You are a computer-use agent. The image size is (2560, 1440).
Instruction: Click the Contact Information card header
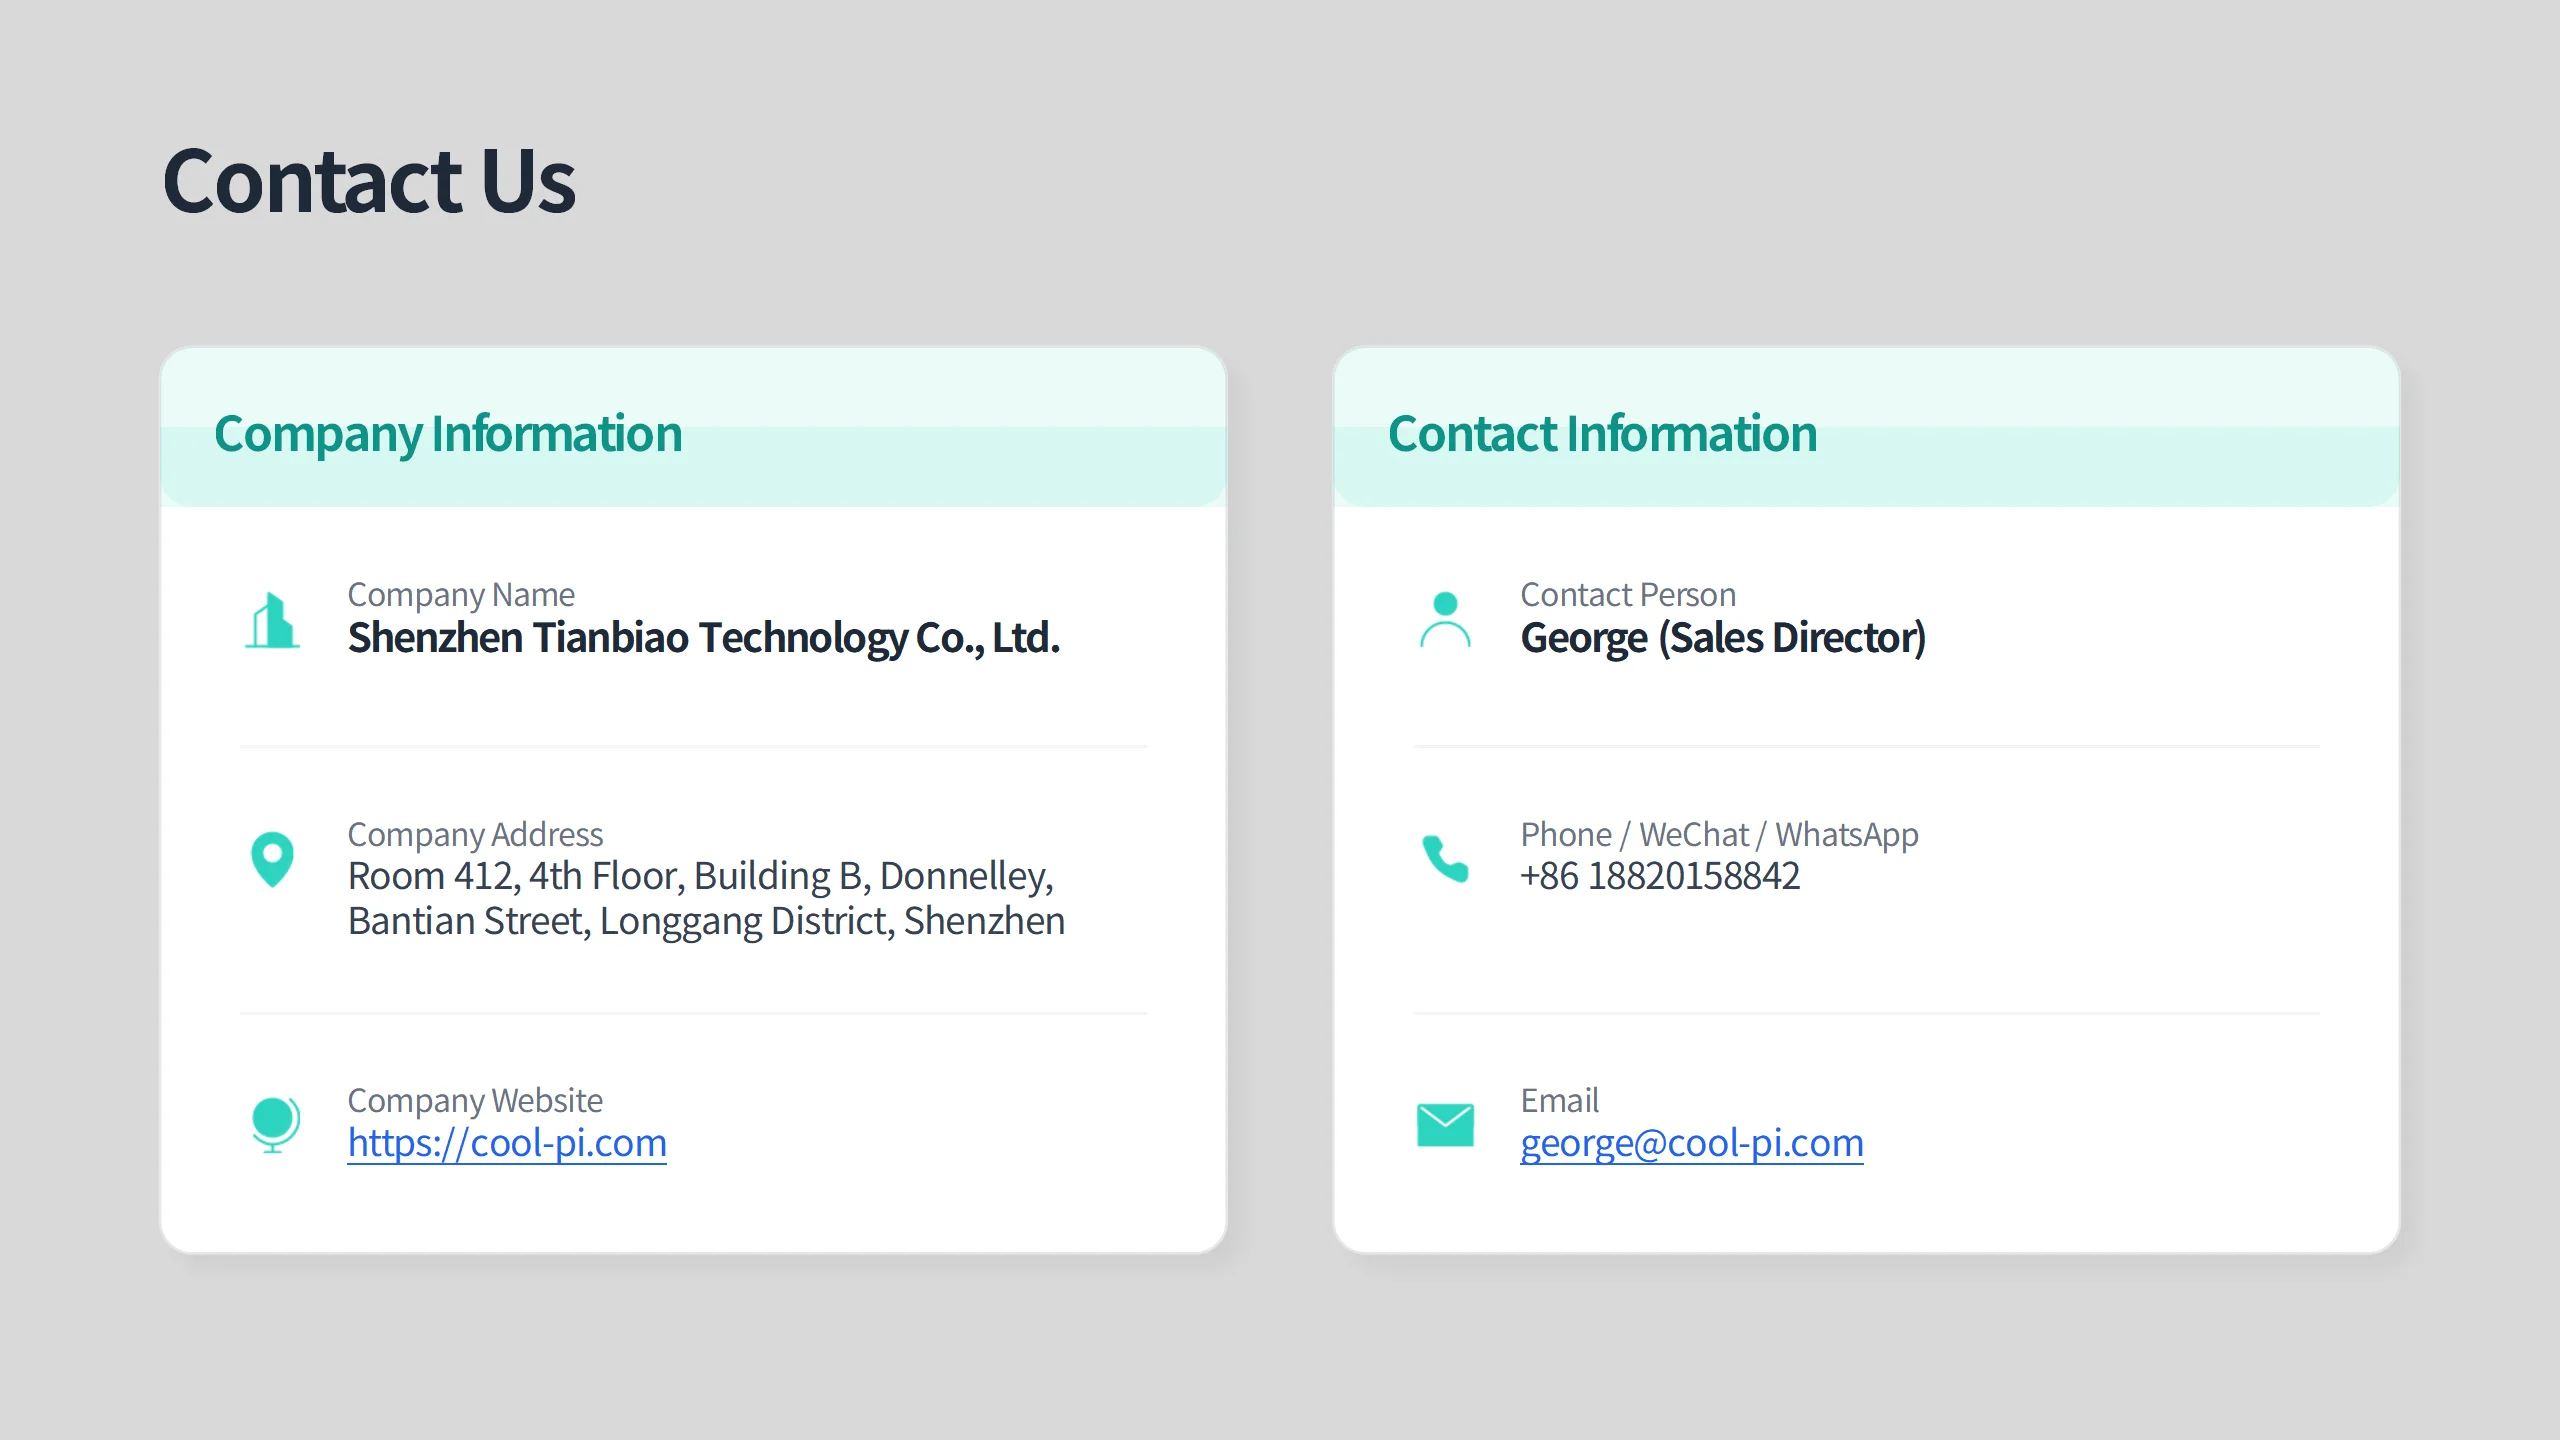coord(1866,427)
